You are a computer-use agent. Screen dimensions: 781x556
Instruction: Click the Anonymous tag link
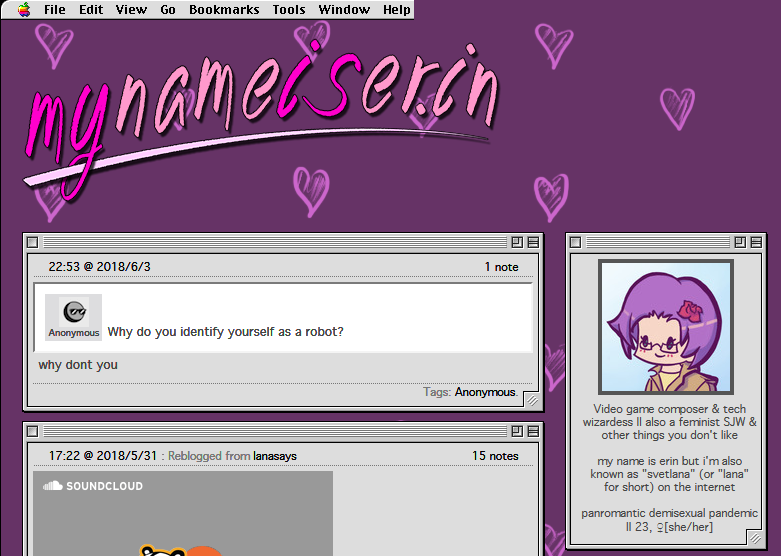pyautogui.click(x=485, y=392)
